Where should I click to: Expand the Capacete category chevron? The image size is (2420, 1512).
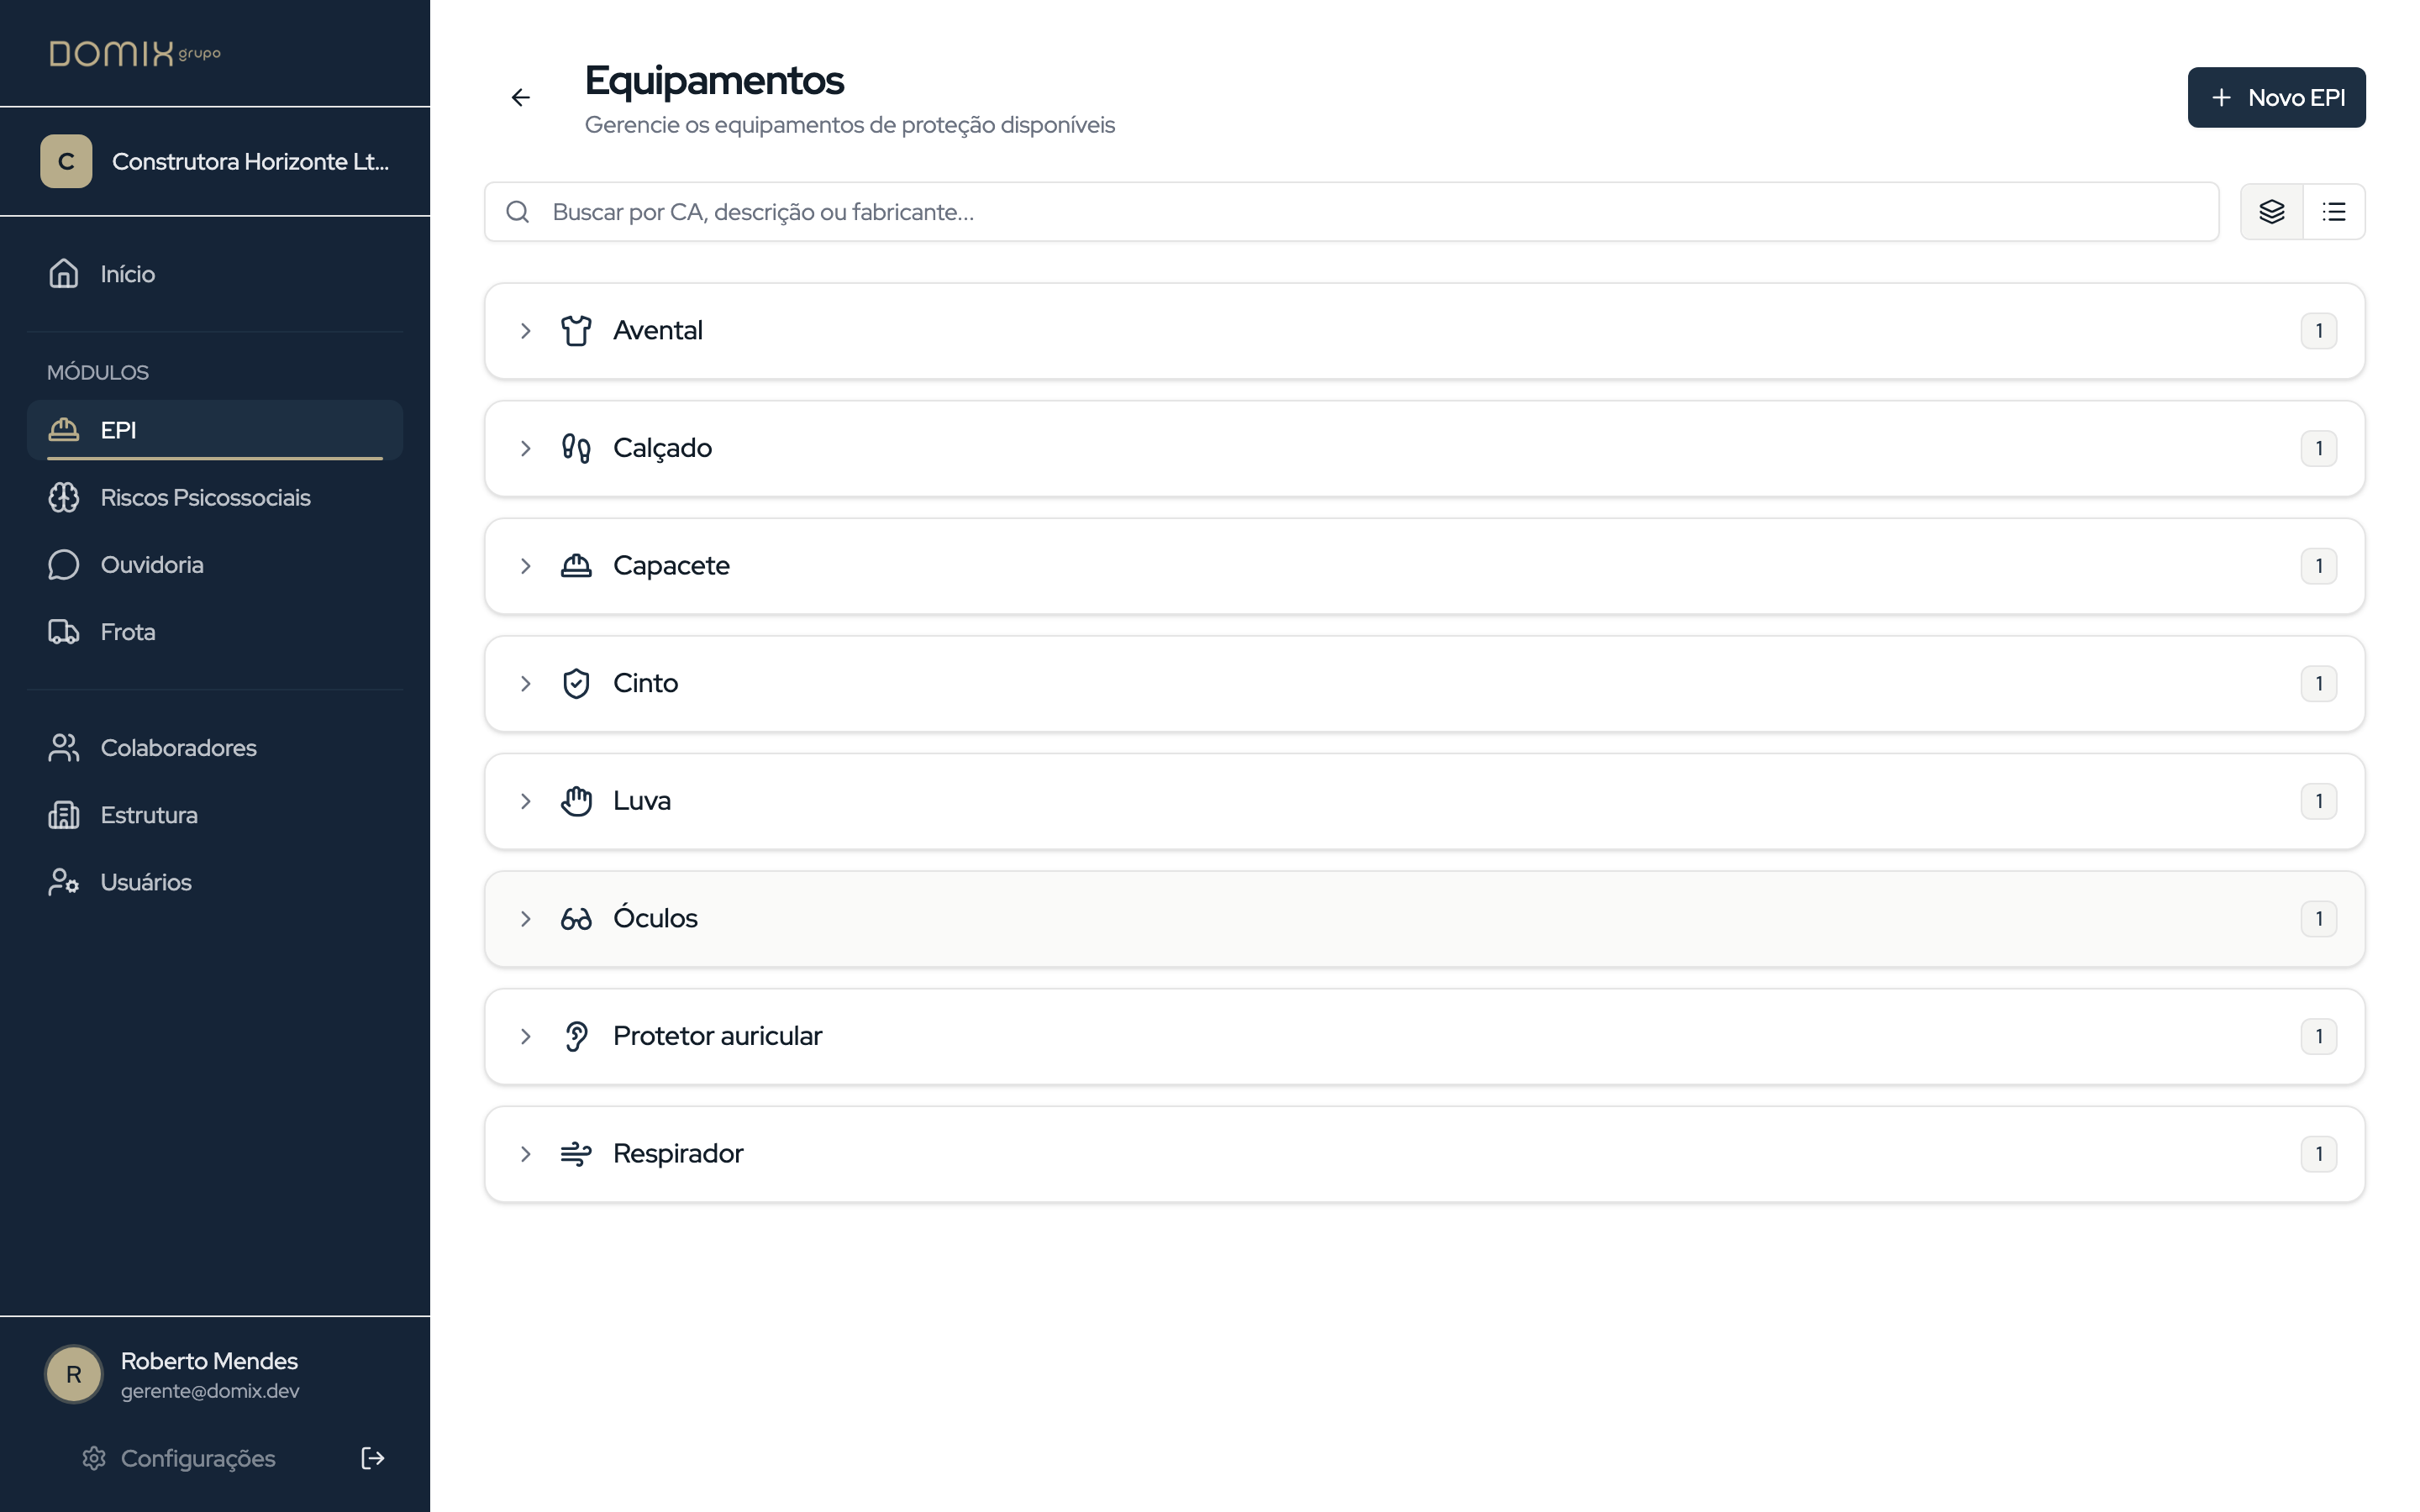point(526,566)
